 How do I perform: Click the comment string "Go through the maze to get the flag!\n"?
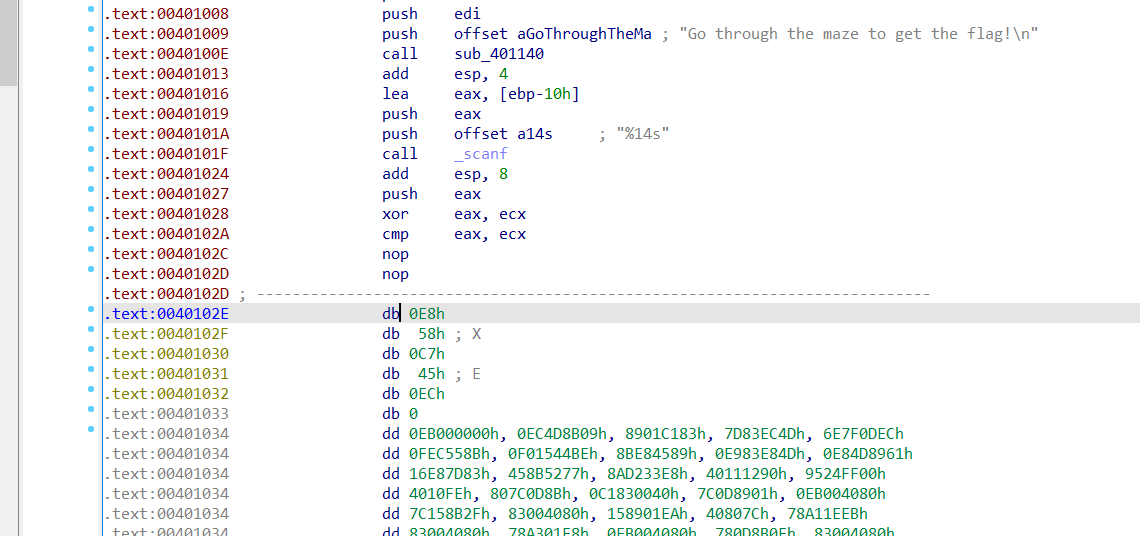click(x=859, y=34)
